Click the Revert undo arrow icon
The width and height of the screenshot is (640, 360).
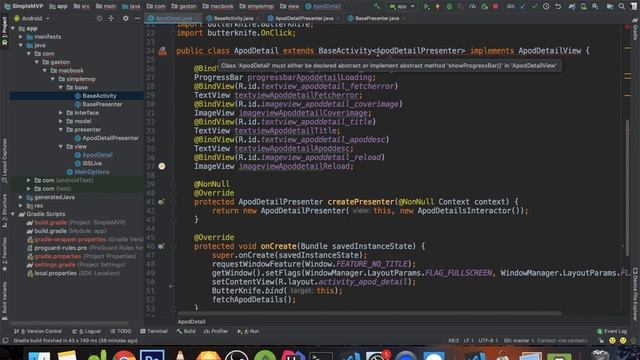click(558, 6)
